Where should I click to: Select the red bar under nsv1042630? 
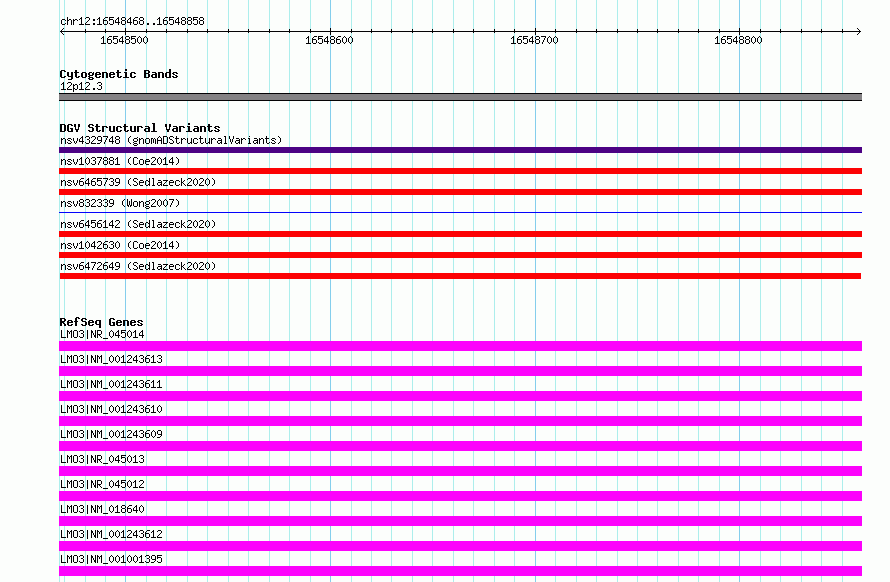click(460, 255)
